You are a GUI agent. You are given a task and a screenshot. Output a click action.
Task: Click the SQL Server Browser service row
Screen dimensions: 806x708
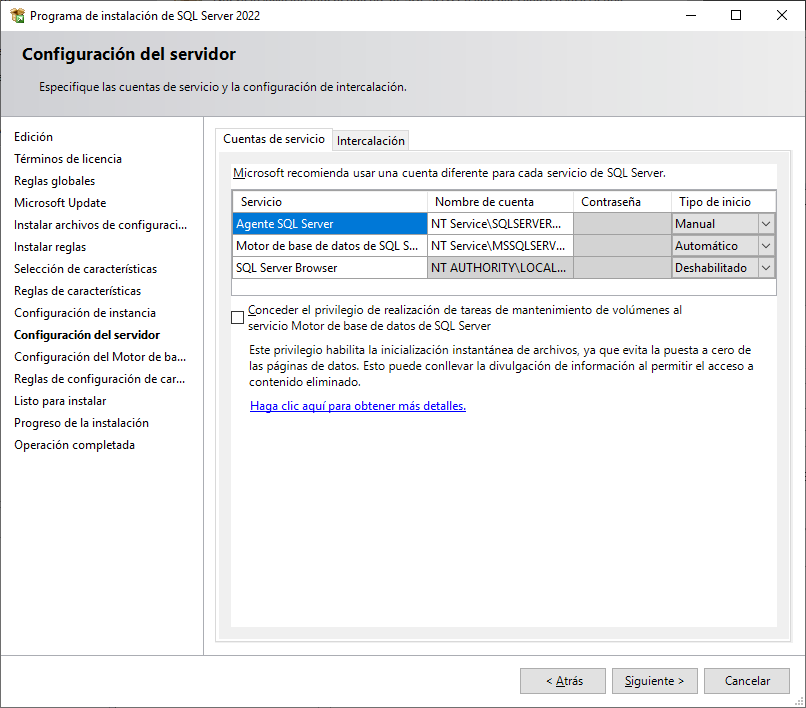(x=300, y=267)
